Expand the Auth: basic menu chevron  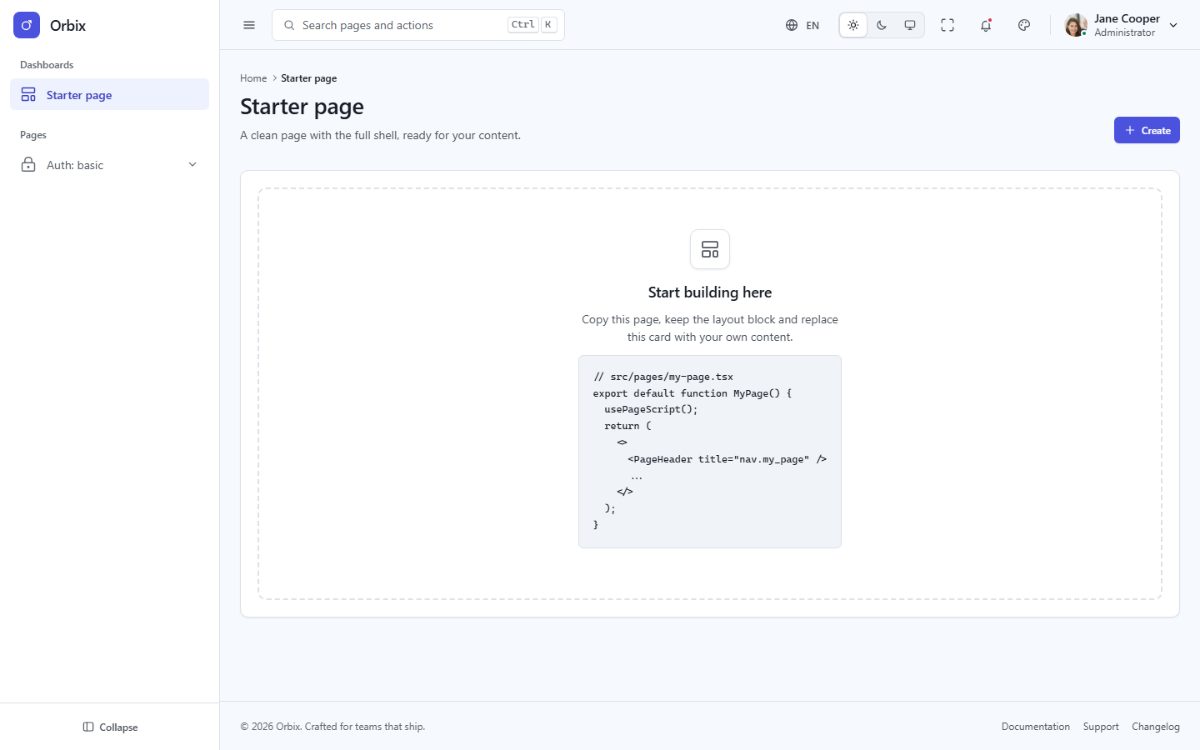pos(193,165)
